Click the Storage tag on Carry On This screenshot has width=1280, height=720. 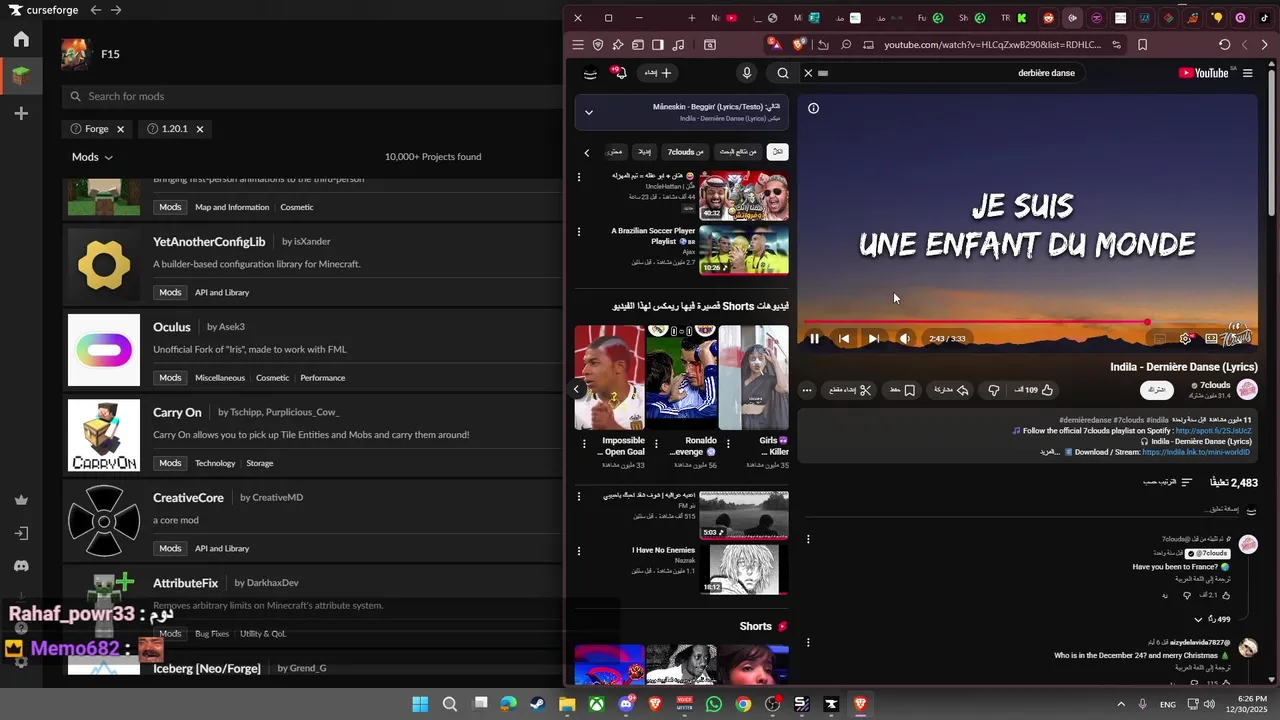tap(259, 463)
